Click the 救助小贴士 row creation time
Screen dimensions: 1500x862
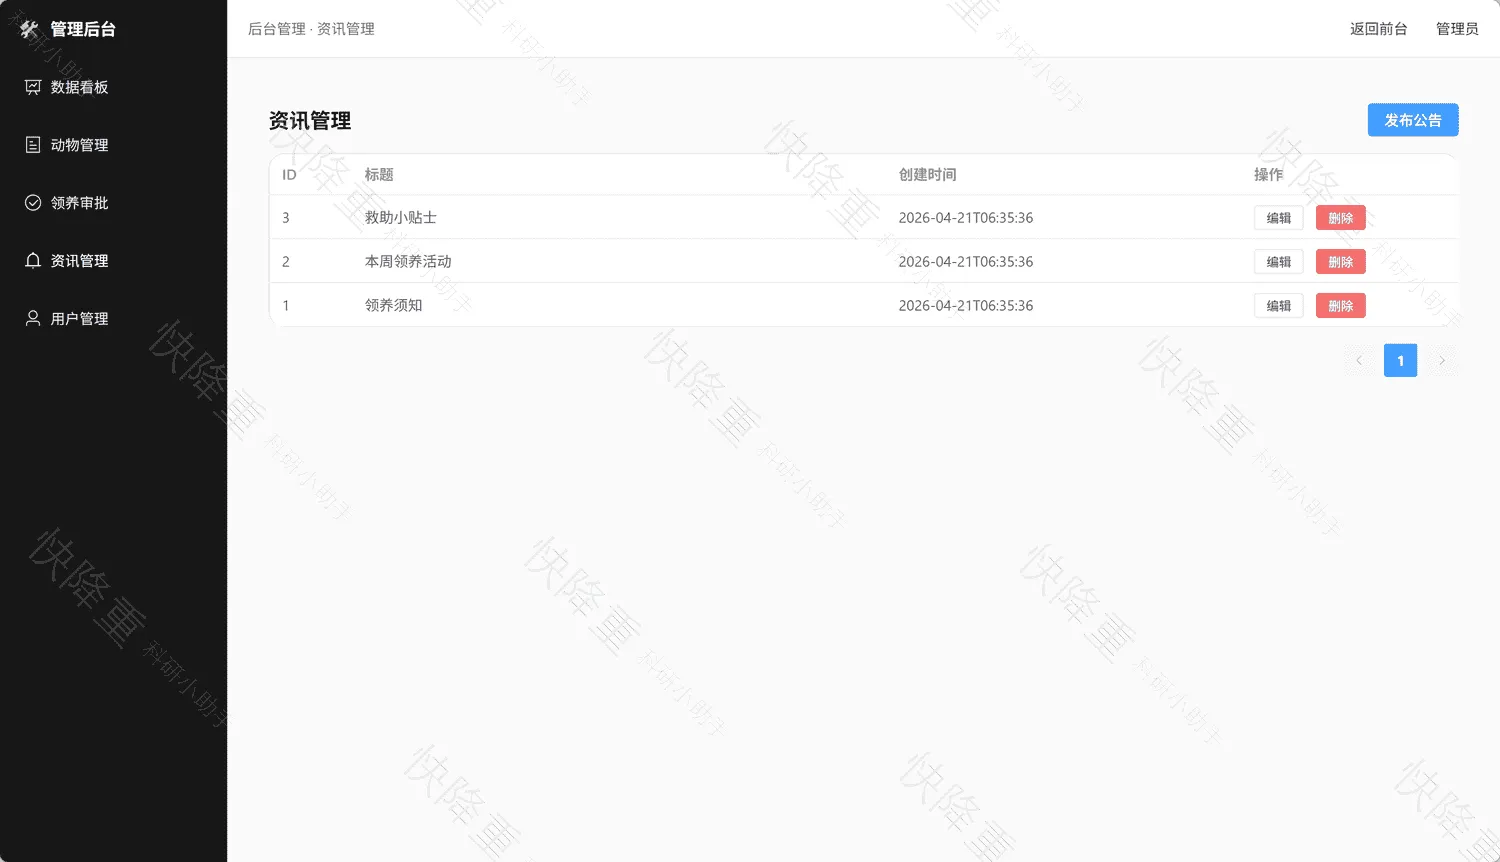coord(966,218)
